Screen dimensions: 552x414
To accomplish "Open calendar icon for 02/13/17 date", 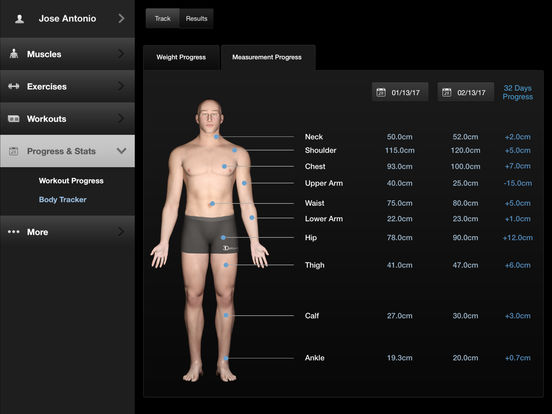I will pyautogui.click(x=446, y=92).
